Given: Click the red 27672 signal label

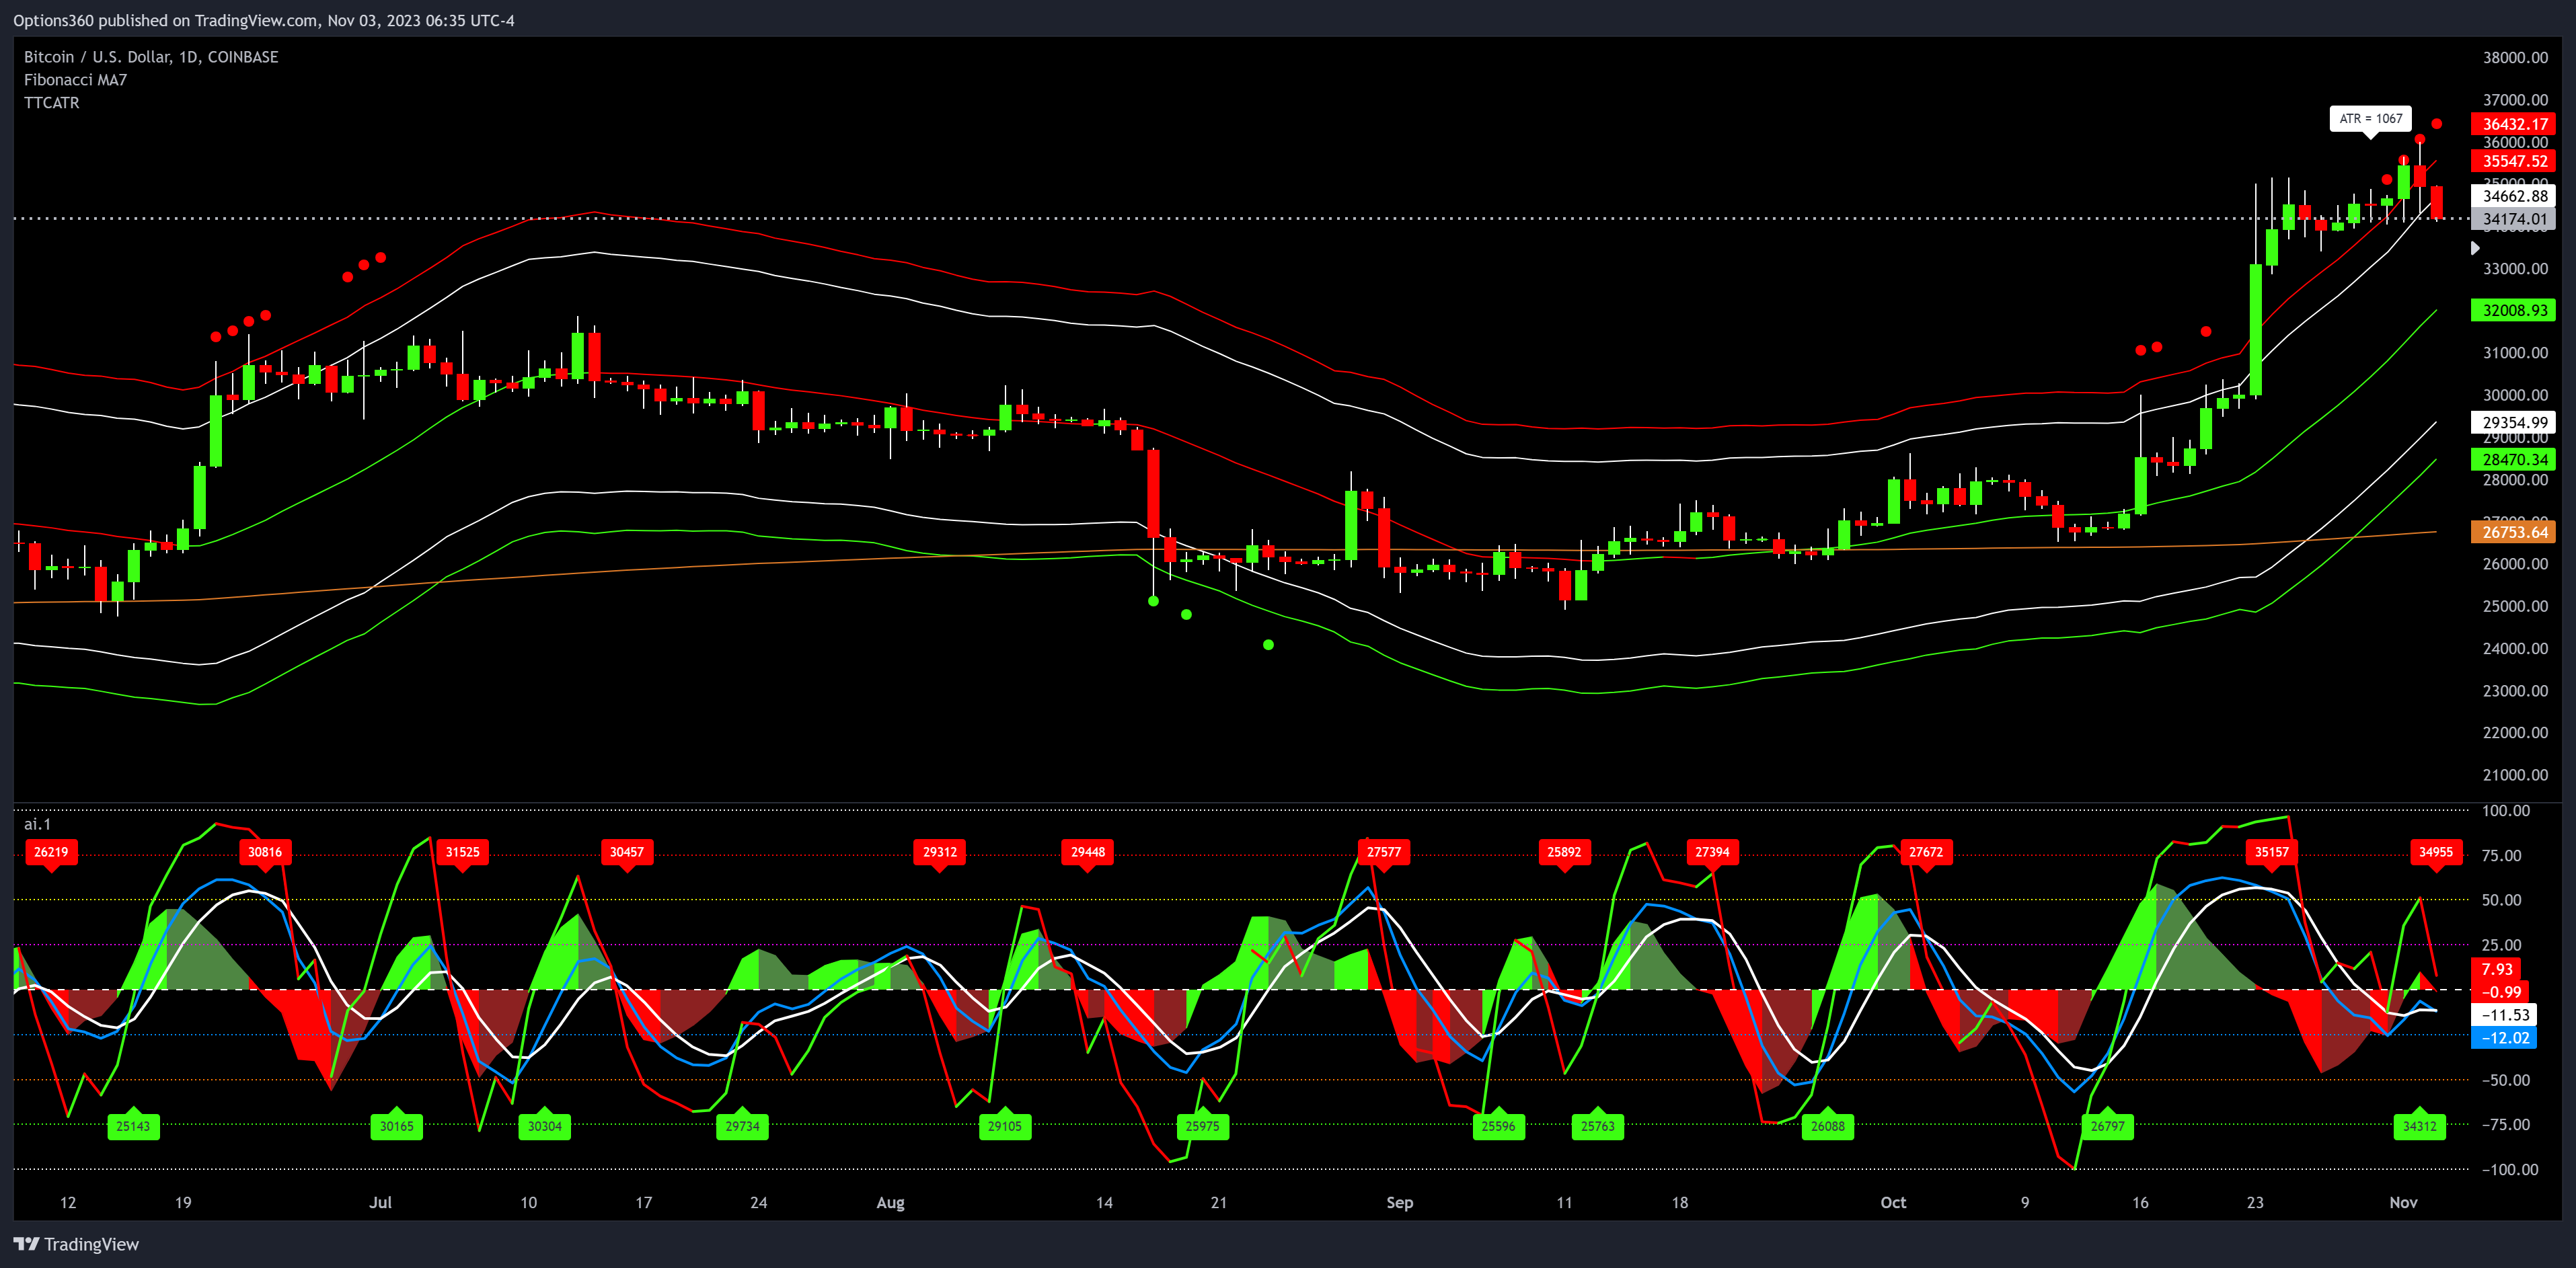Looking at the screenshot, I should (1926, 852).
